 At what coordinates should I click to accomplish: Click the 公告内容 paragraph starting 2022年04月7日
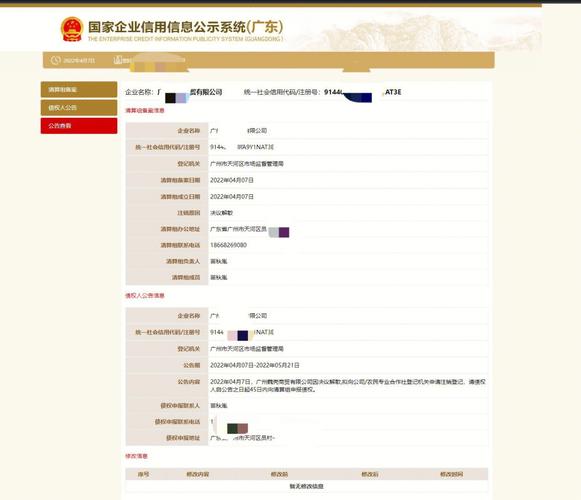click(348, 385)
